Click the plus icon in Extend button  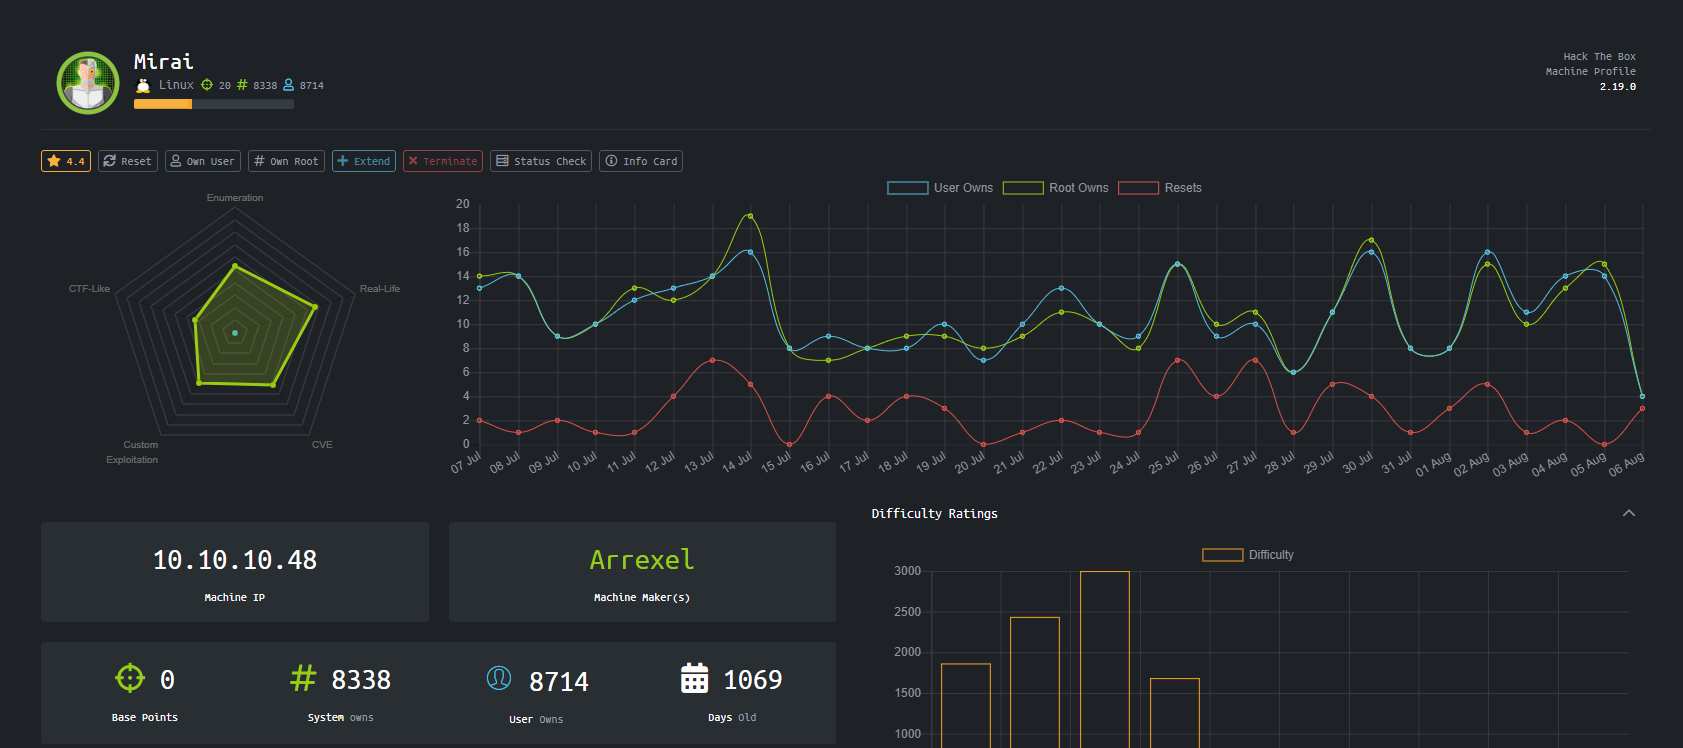click(343, 161)
